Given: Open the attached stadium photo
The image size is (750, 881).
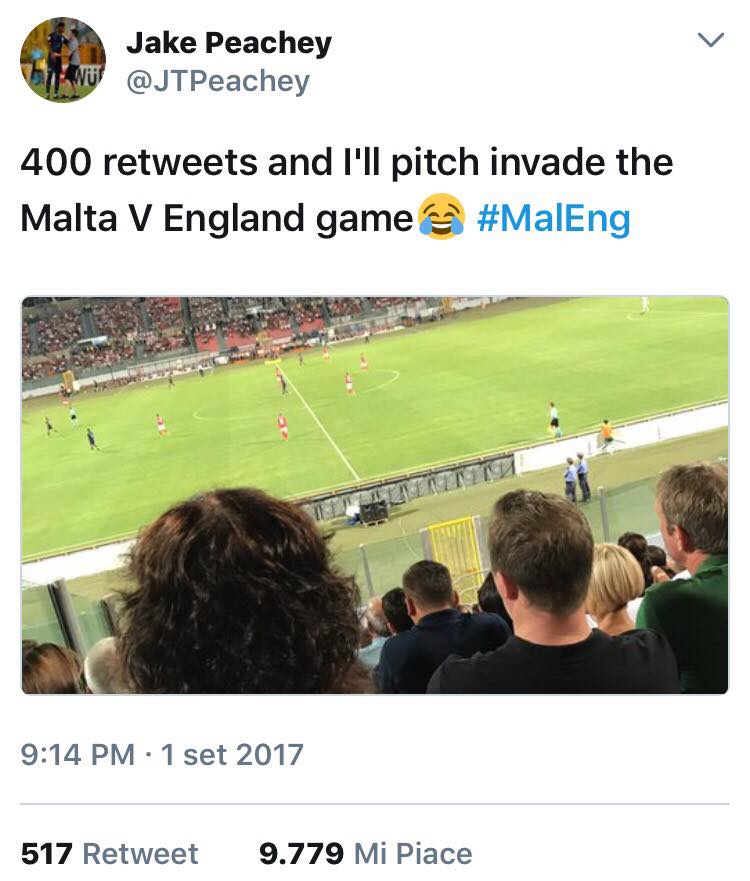Looking at the screenshot, I should click(375, 494).
